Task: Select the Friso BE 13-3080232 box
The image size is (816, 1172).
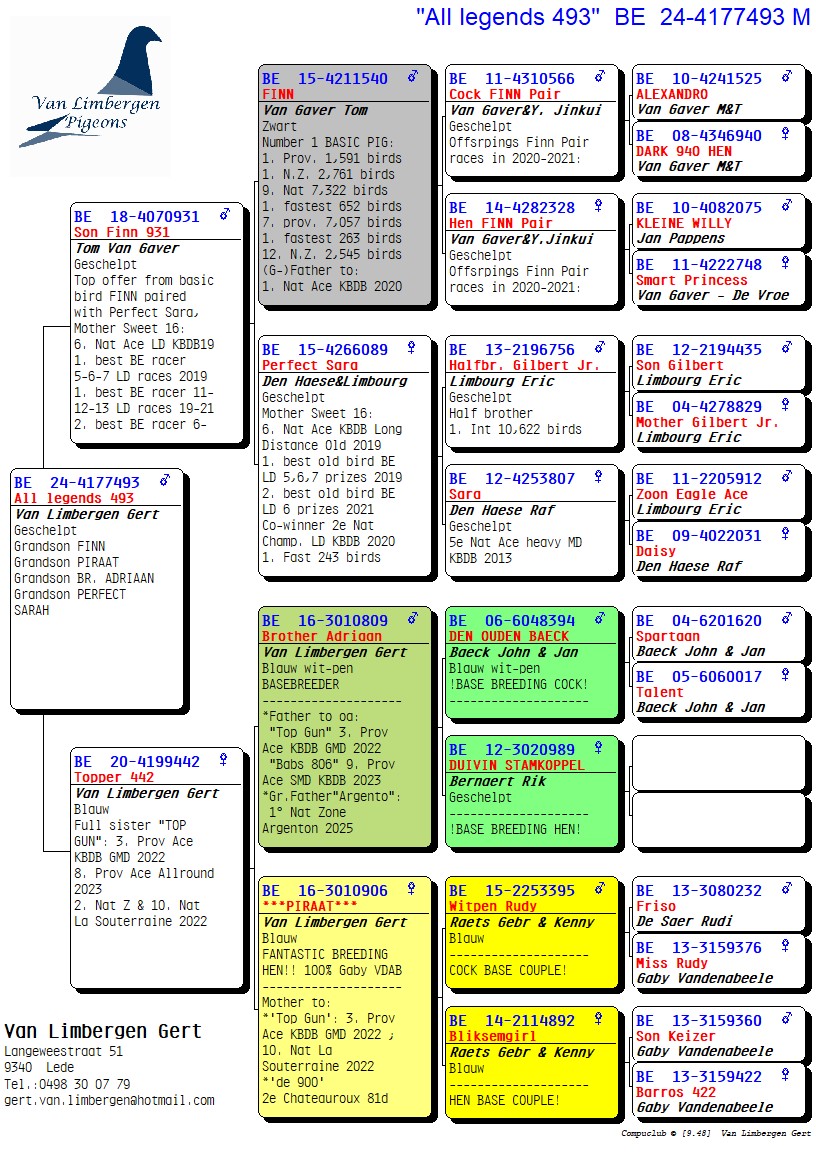Action: point(717,905)
